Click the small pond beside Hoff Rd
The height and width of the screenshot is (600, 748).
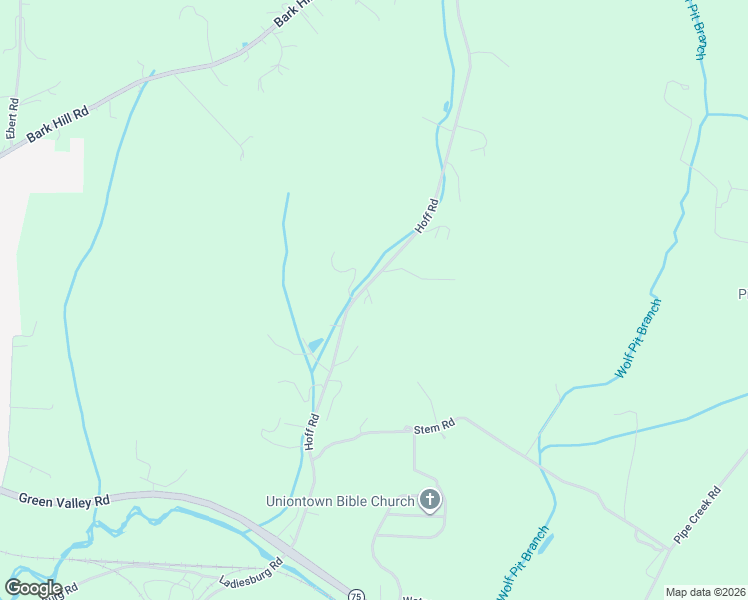(316, 344)
